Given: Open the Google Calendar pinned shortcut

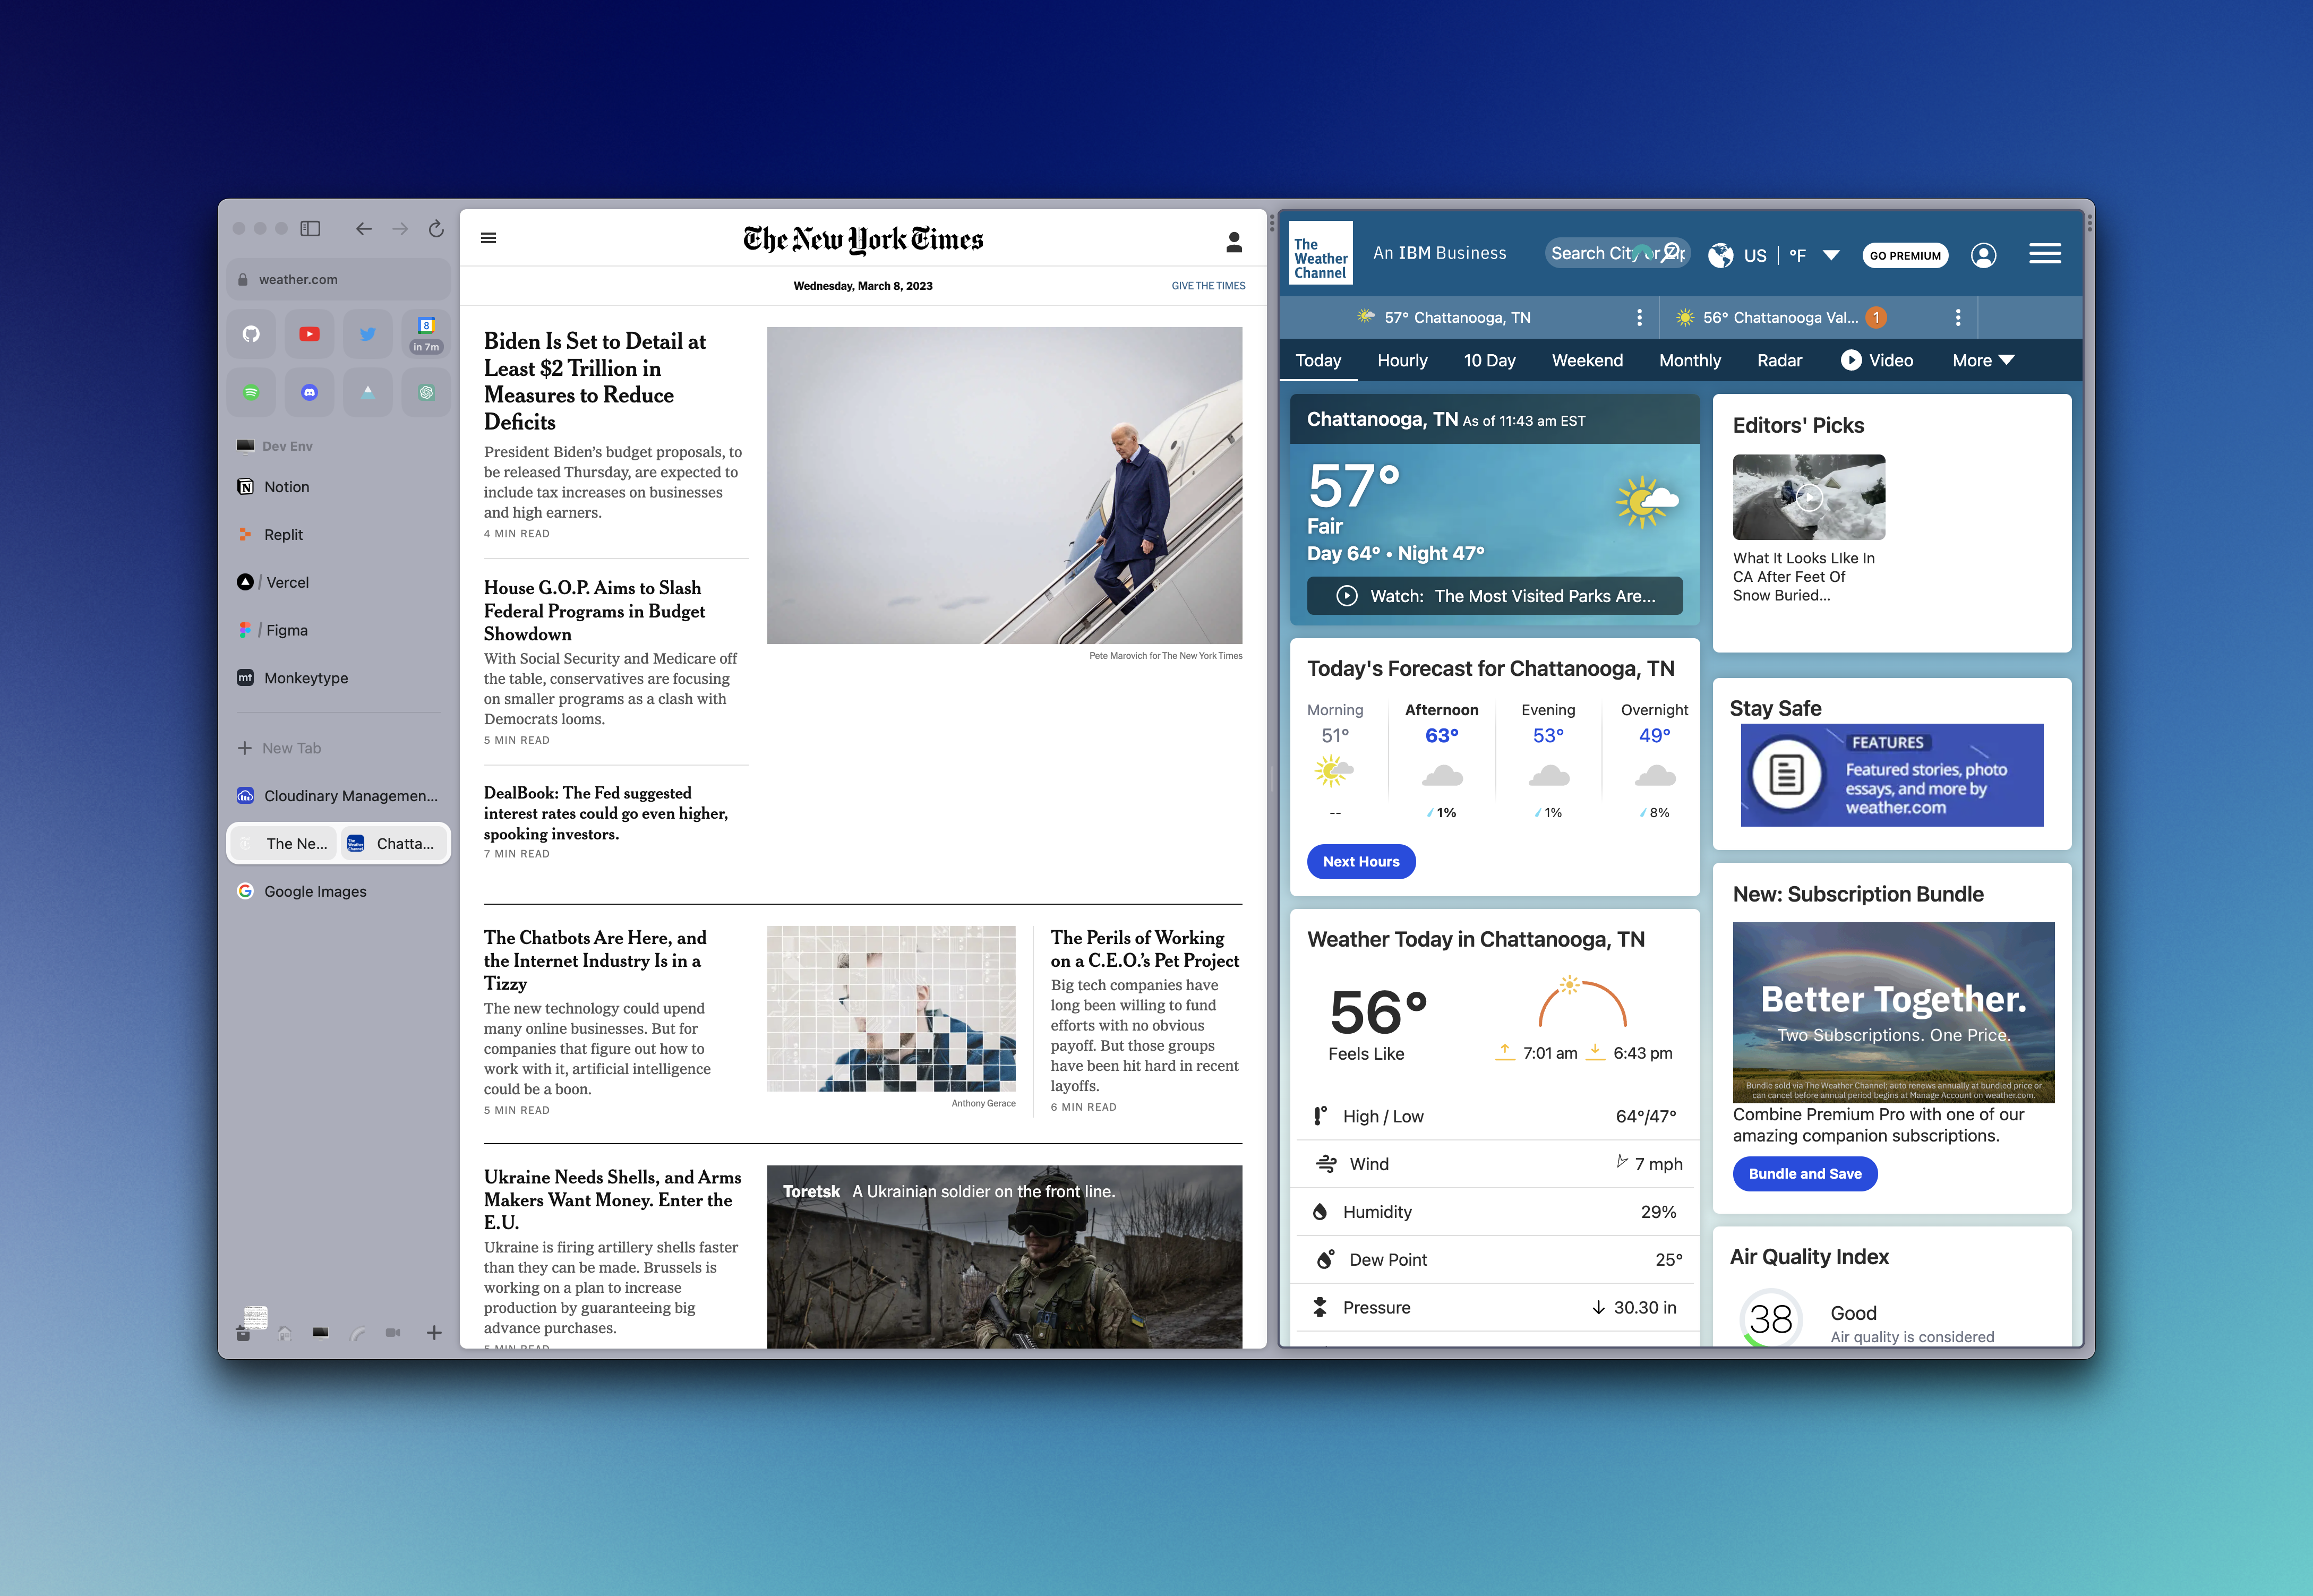Looking at the screenshot, I should [x=426, y=334].
